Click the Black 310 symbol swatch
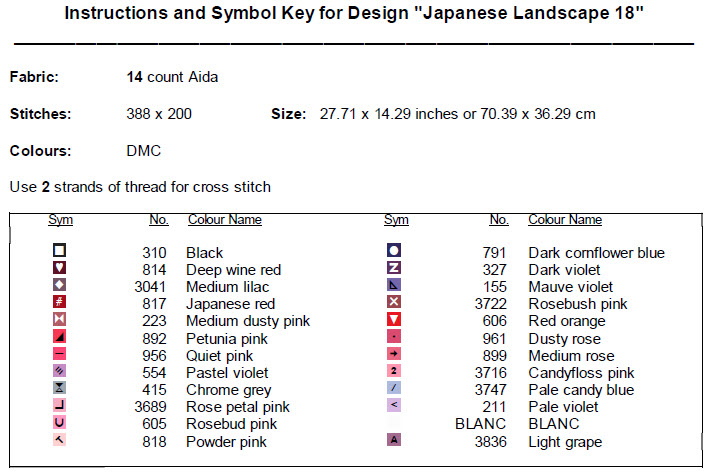This screenshot has height=475, width=712. (60, 251)
